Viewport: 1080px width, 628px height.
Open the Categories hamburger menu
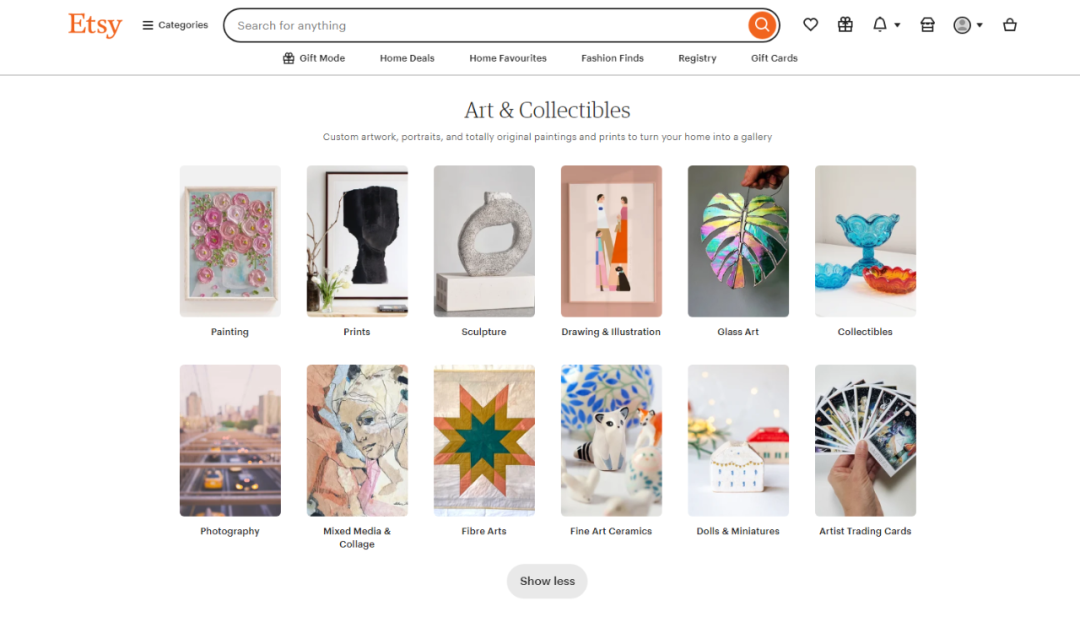[174, 24]
